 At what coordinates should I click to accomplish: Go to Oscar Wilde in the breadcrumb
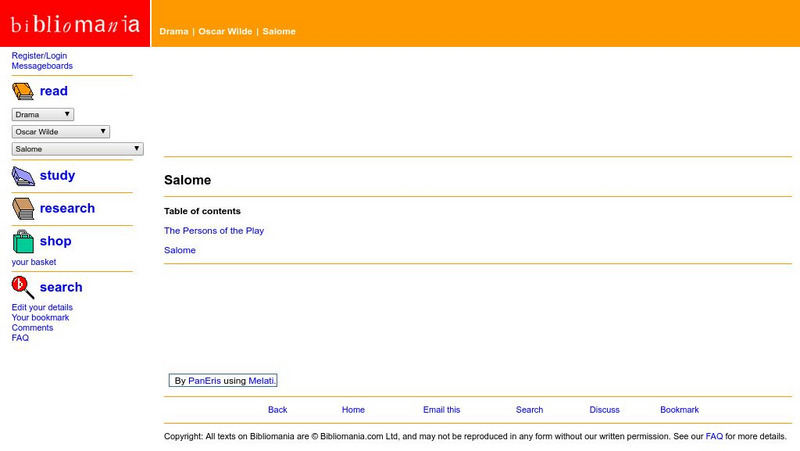225,31
